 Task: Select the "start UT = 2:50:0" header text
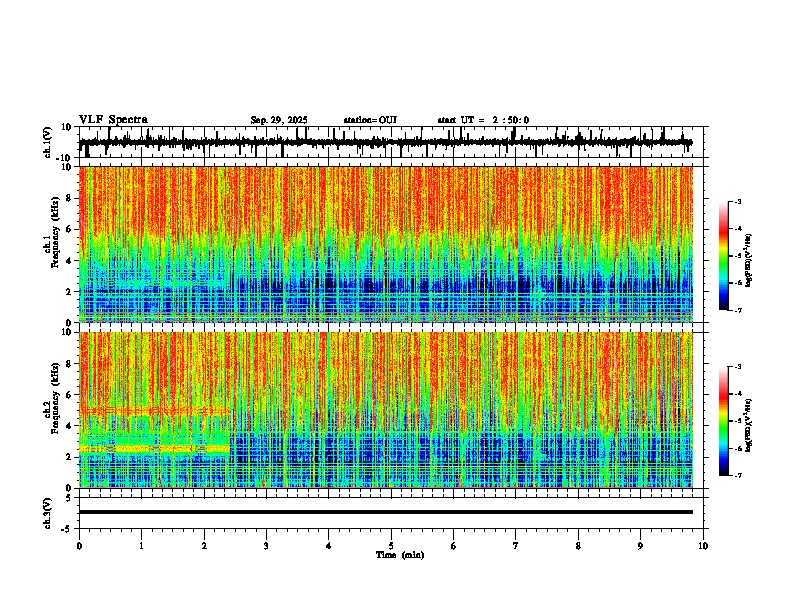tap(483, 120)
